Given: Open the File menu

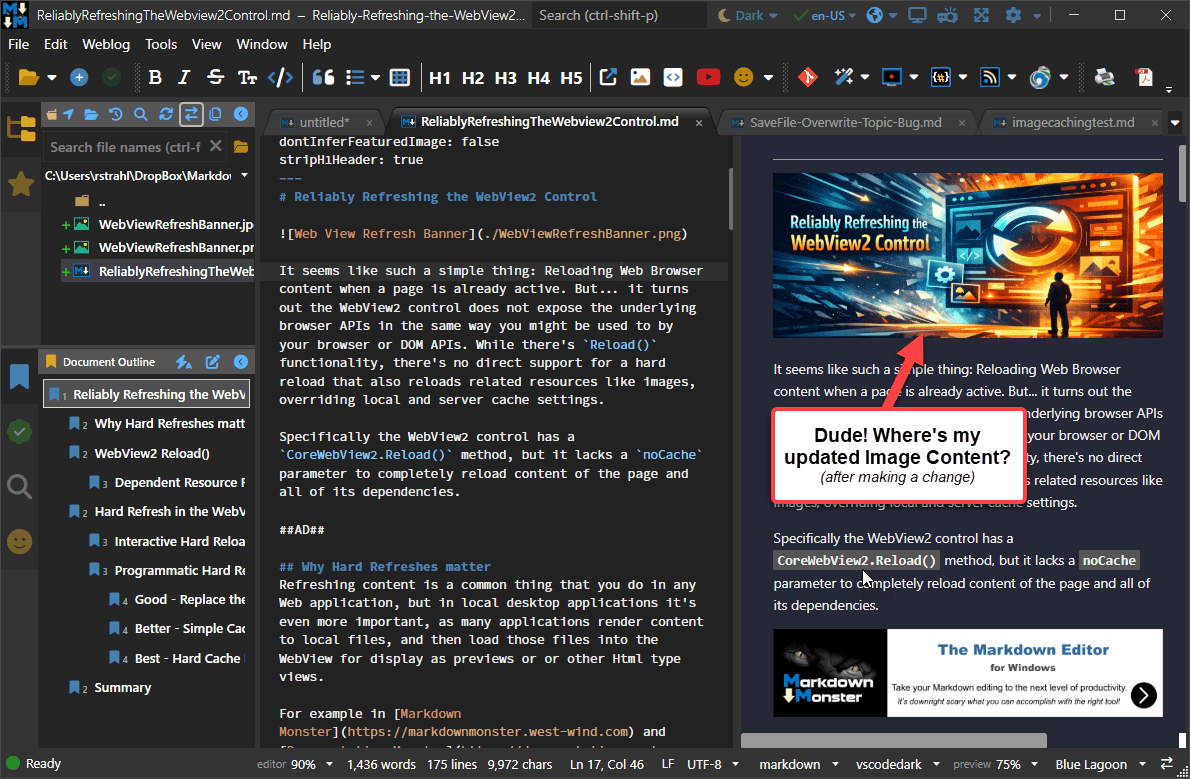Looking at the screenshot, I should pos(18,44).
